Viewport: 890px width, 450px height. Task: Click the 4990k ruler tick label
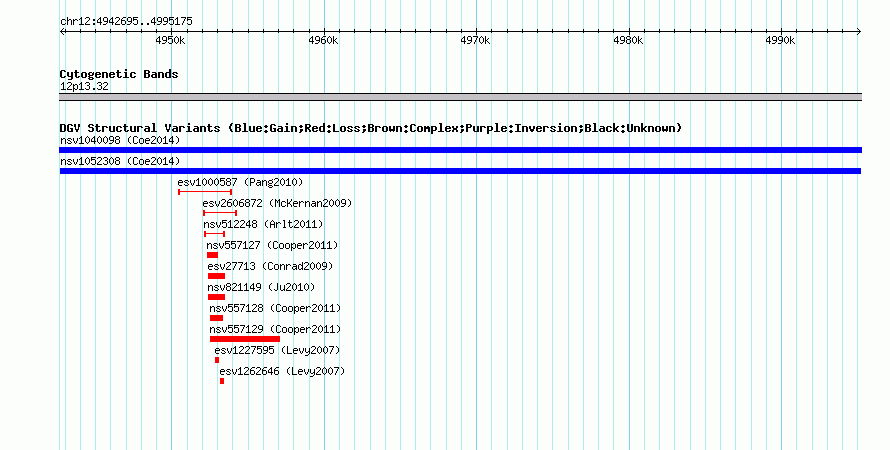(x=780, y=40)
